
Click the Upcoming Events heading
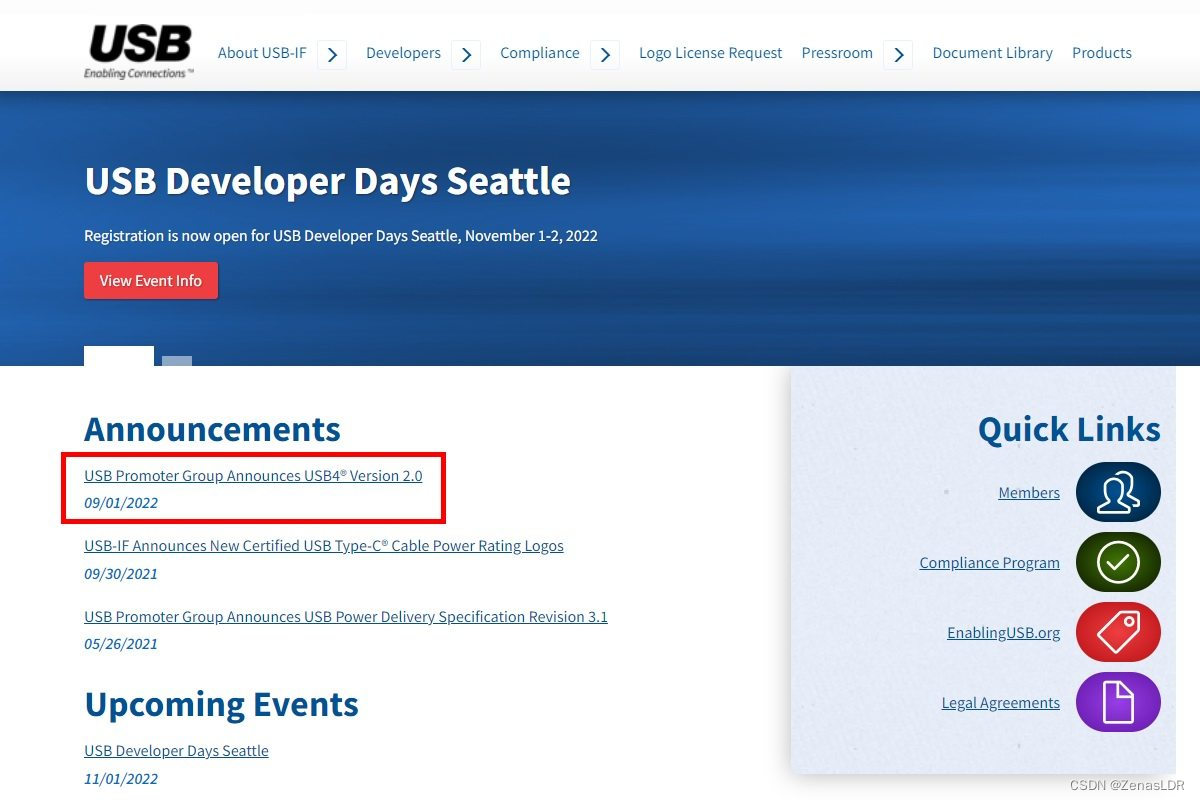[x=221, y=704]
